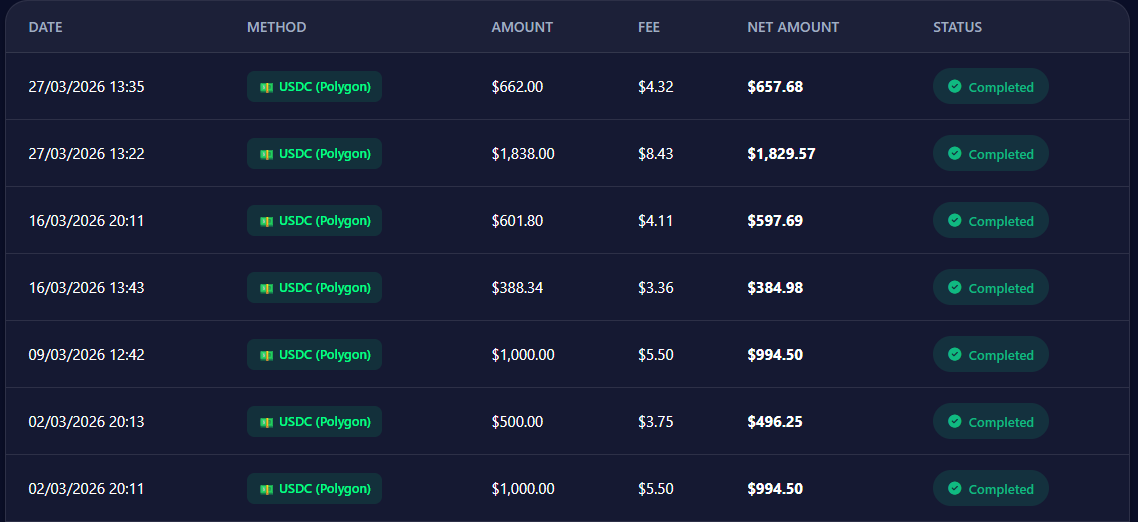This screenshot has height=522, width=1138.
Task: Click the checkmark icon in the $601.80 row
Action: click(955, 221)
